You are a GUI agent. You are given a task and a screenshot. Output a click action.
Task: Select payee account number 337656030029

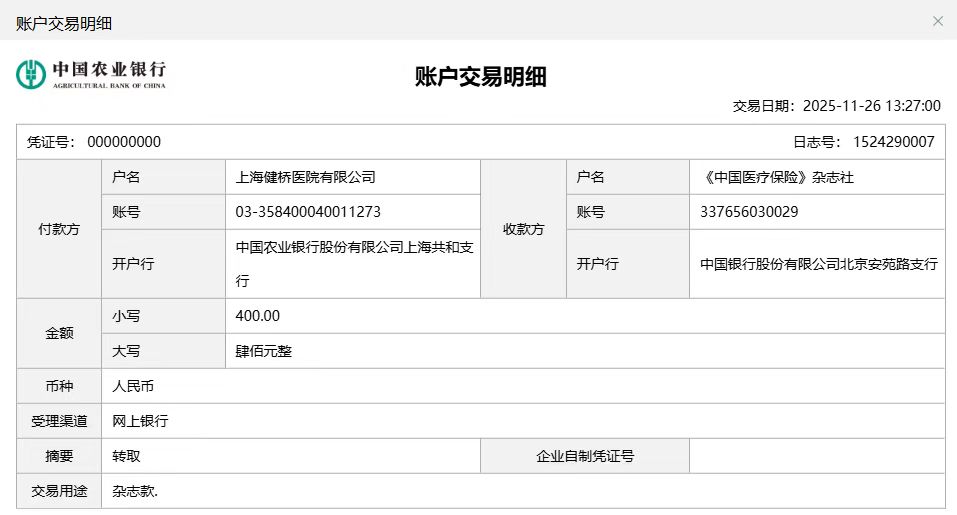tap(749, 212)
